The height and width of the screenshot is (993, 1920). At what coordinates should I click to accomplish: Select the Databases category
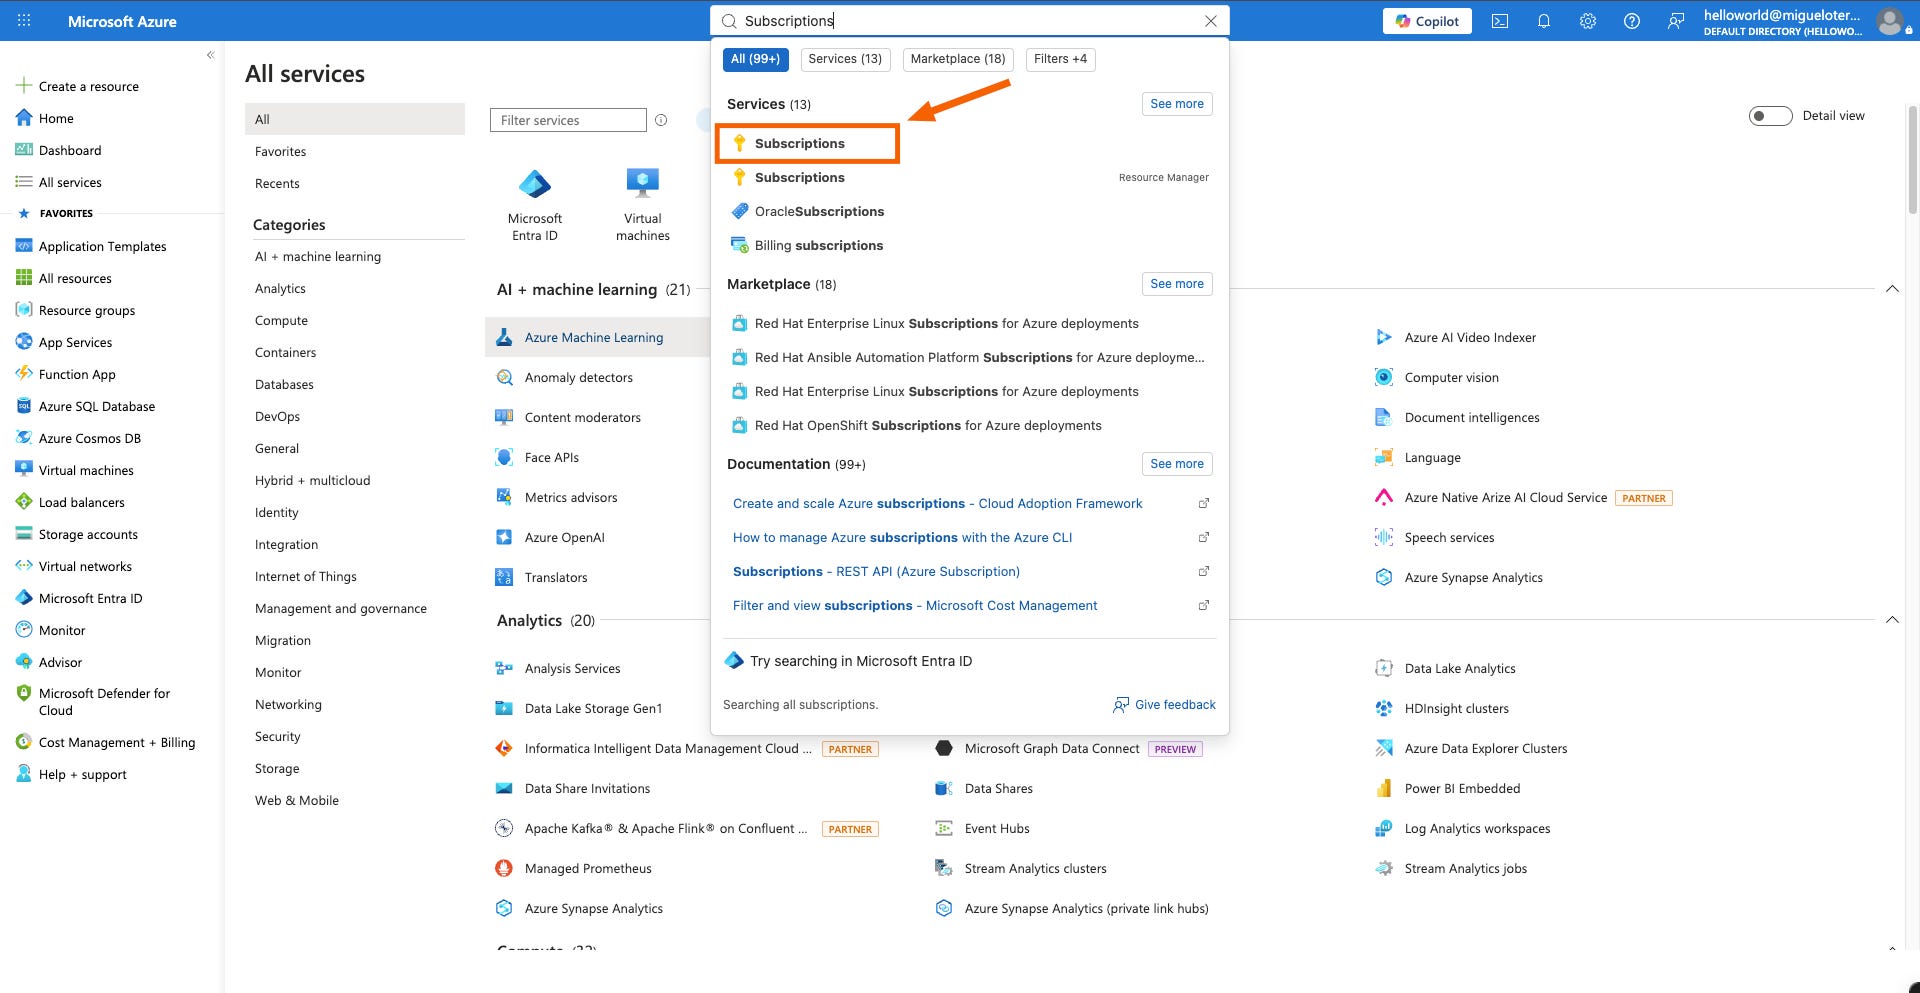click(x=284, y=384)
